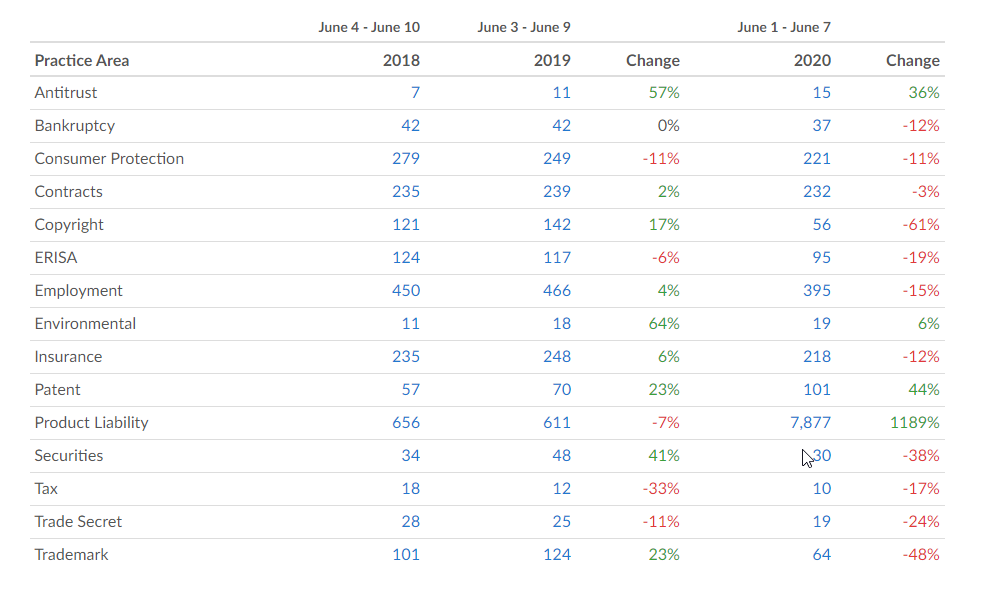Screen dimensions: 987x597
Task: Click the Securities 2018 value 34
Action: [x=410, y=456]
